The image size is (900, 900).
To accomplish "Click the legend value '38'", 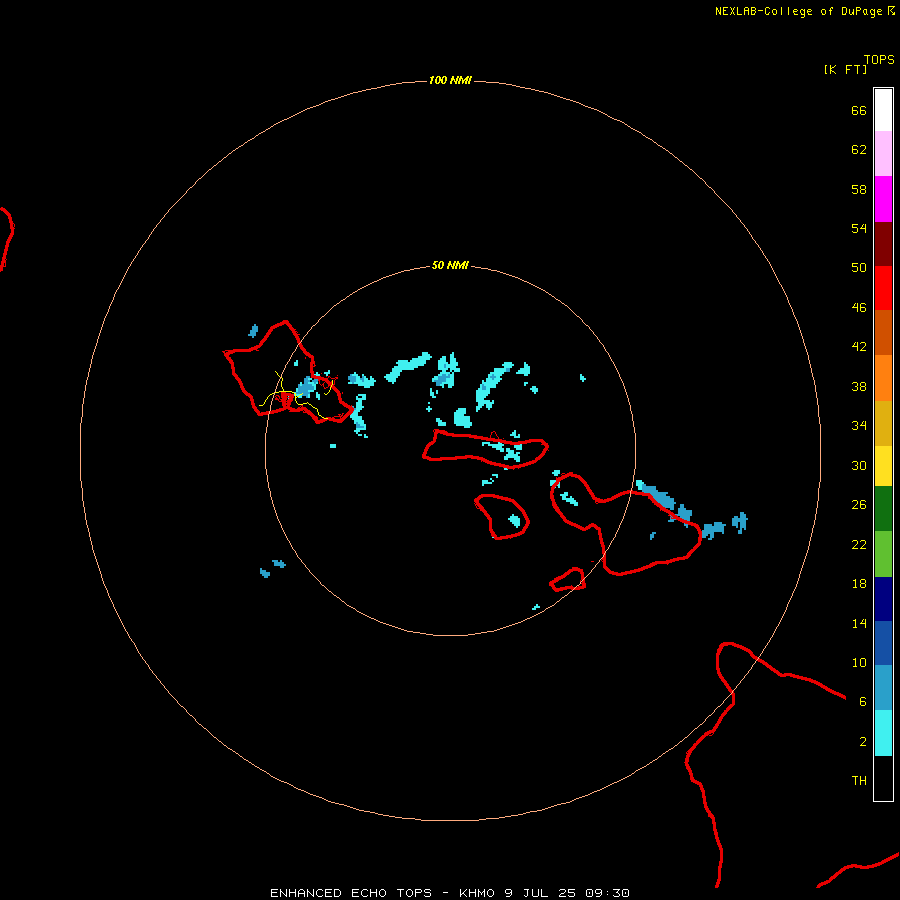I will [x=859, y=386].
